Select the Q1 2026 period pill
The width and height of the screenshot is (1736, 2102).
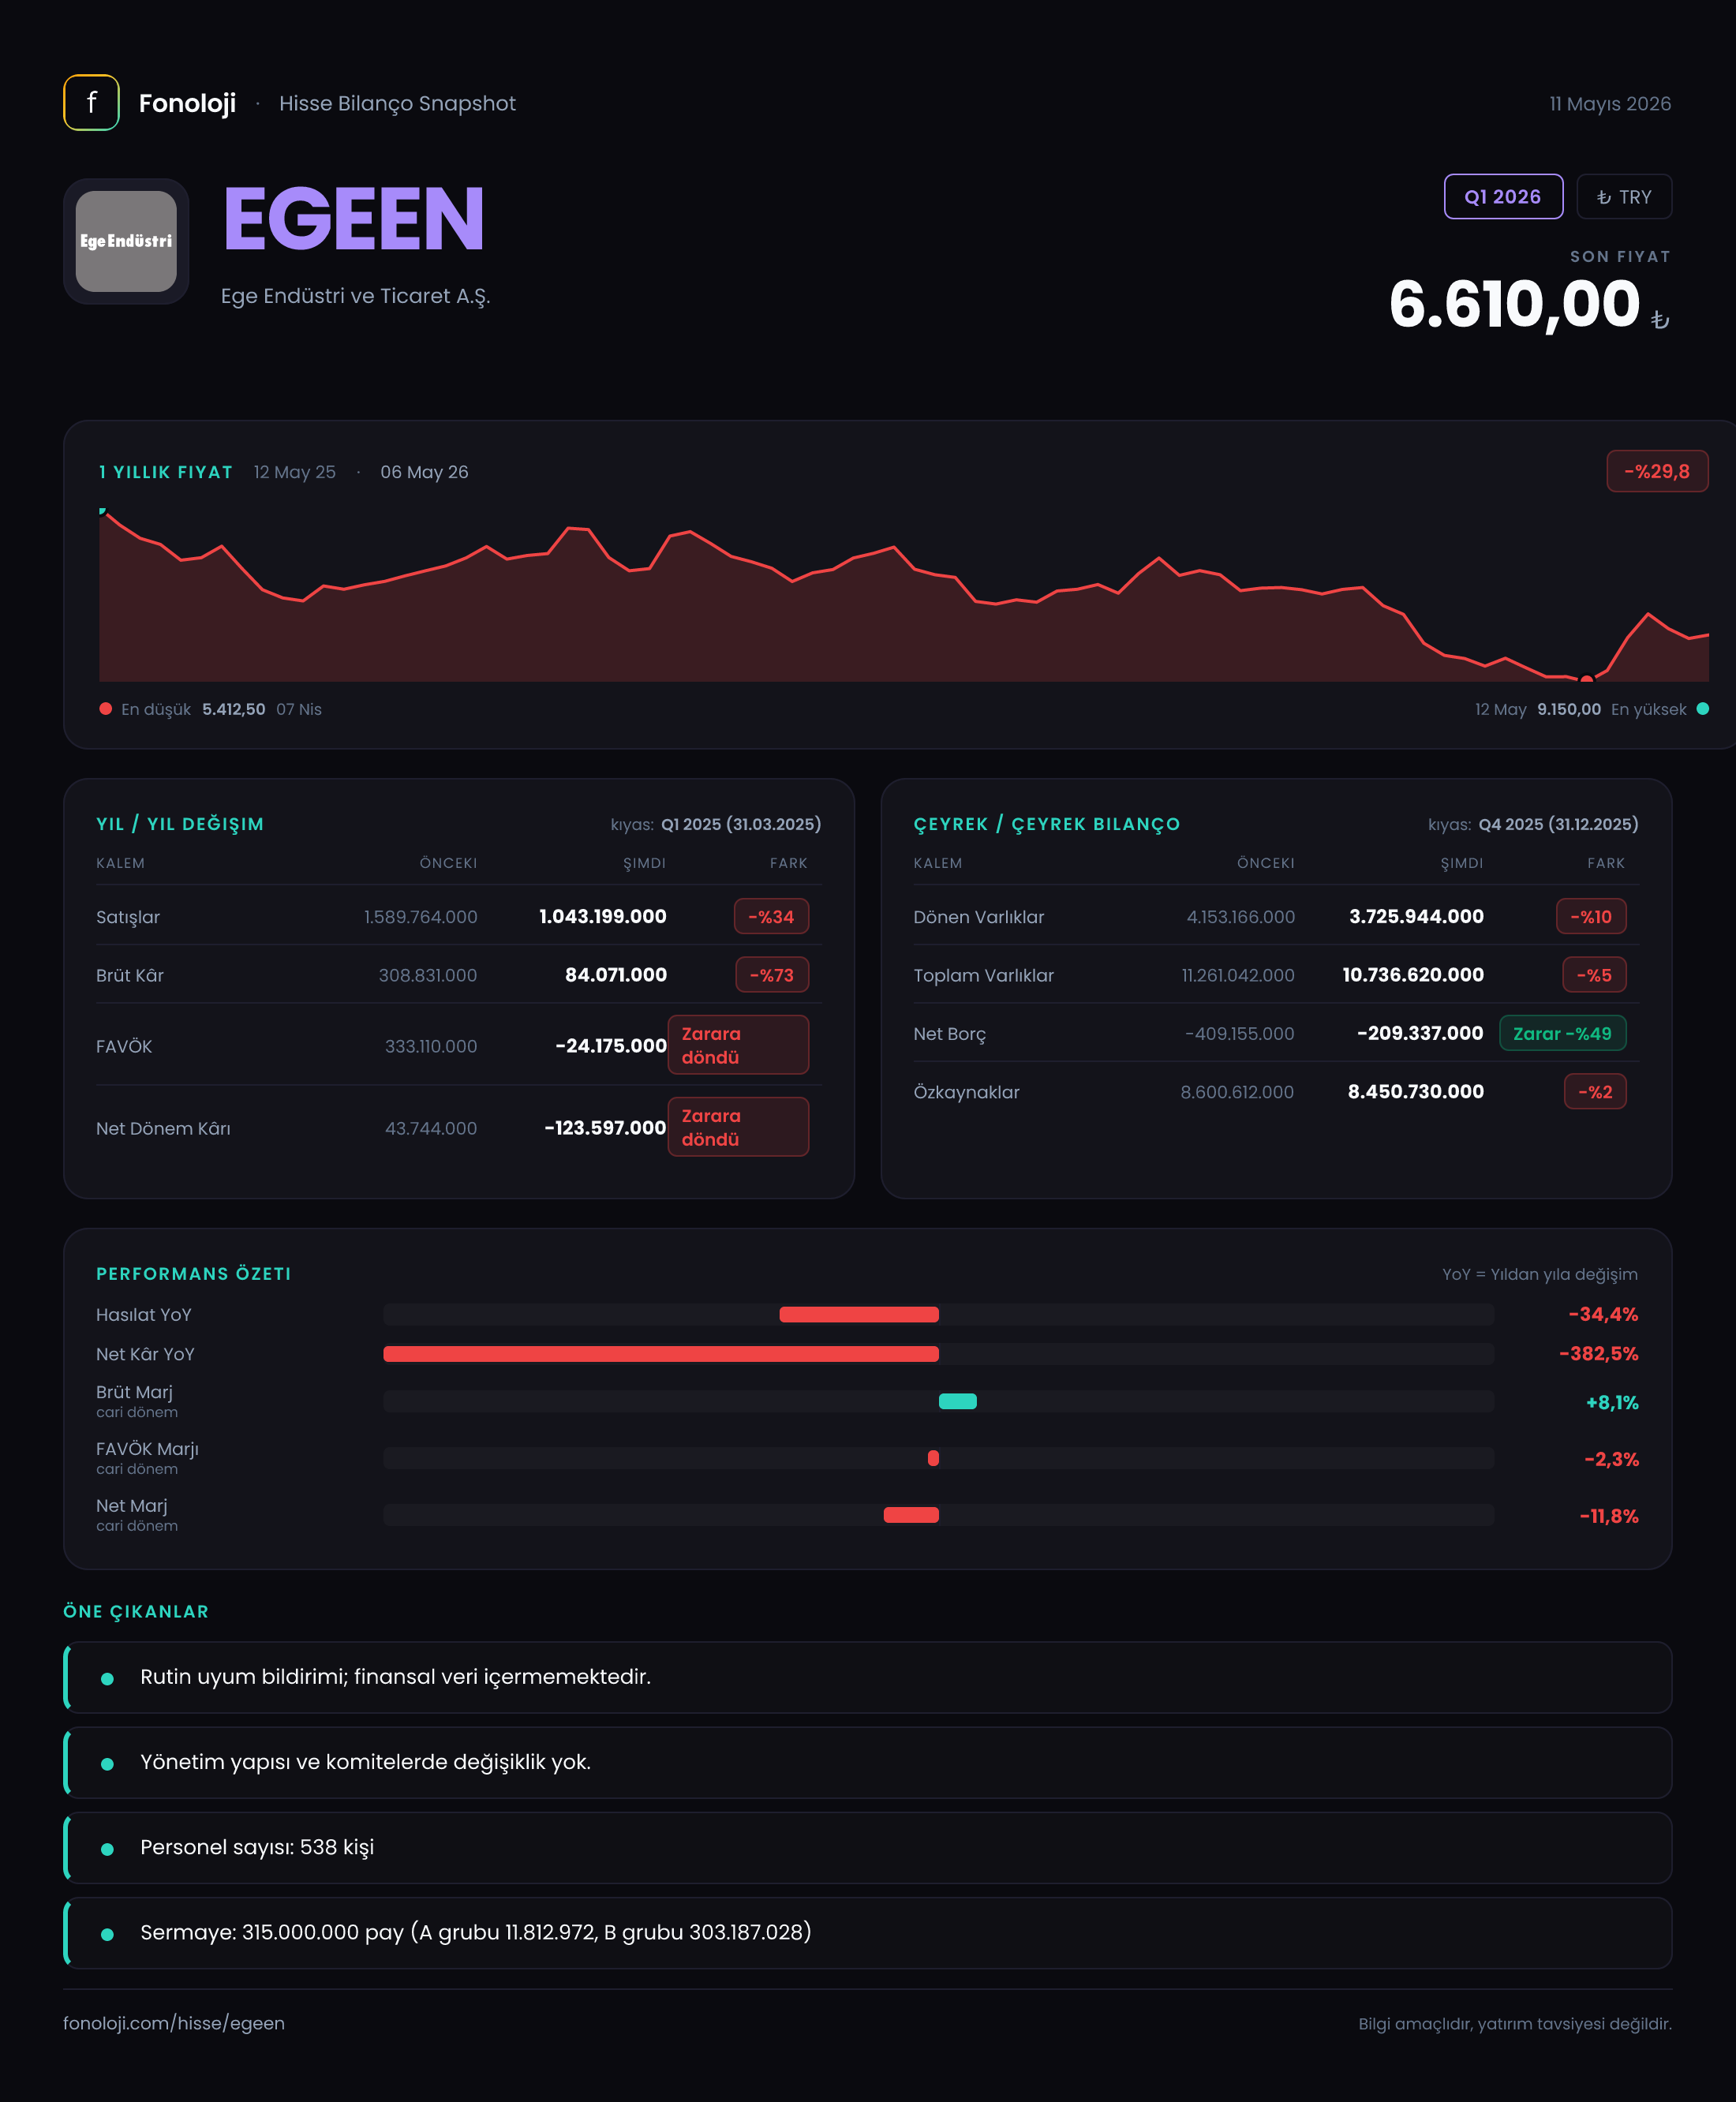pyautogui.click(x=1503, y=197)
